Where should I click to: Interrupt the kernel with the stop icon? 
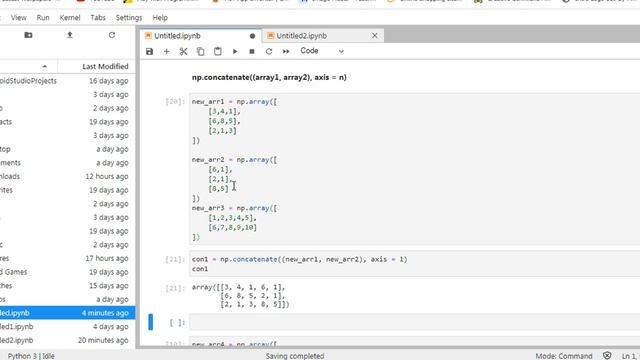(252, 51)
